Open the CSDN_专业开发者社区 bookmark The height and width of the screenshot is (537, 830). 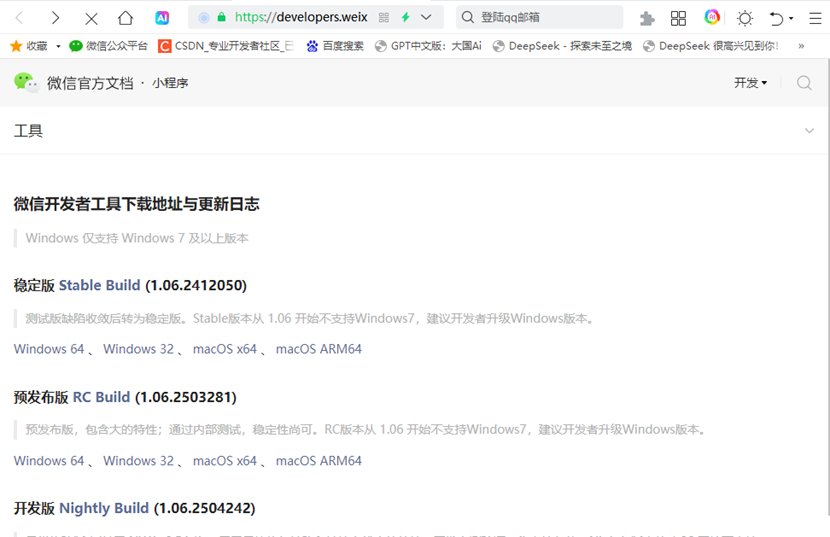(x=225, y=46)
